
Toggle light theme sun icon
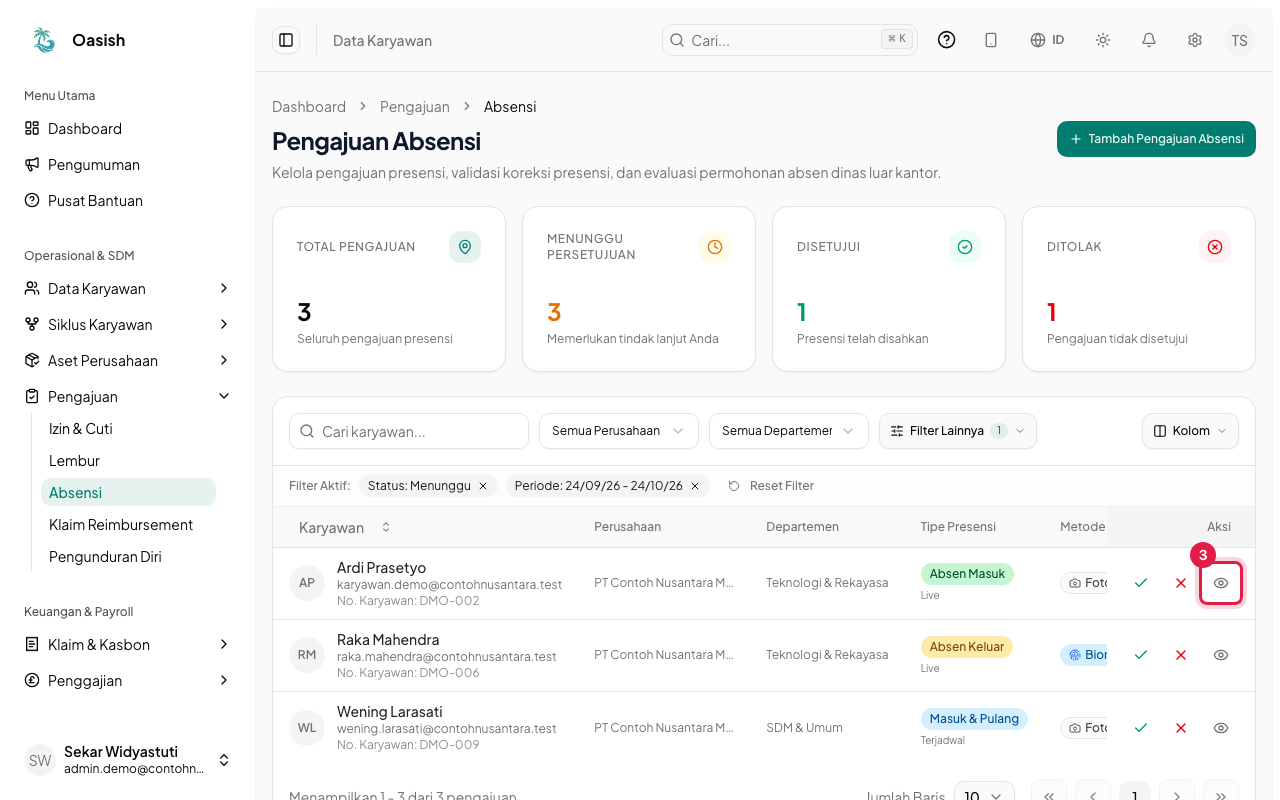tap(1103, 40)
